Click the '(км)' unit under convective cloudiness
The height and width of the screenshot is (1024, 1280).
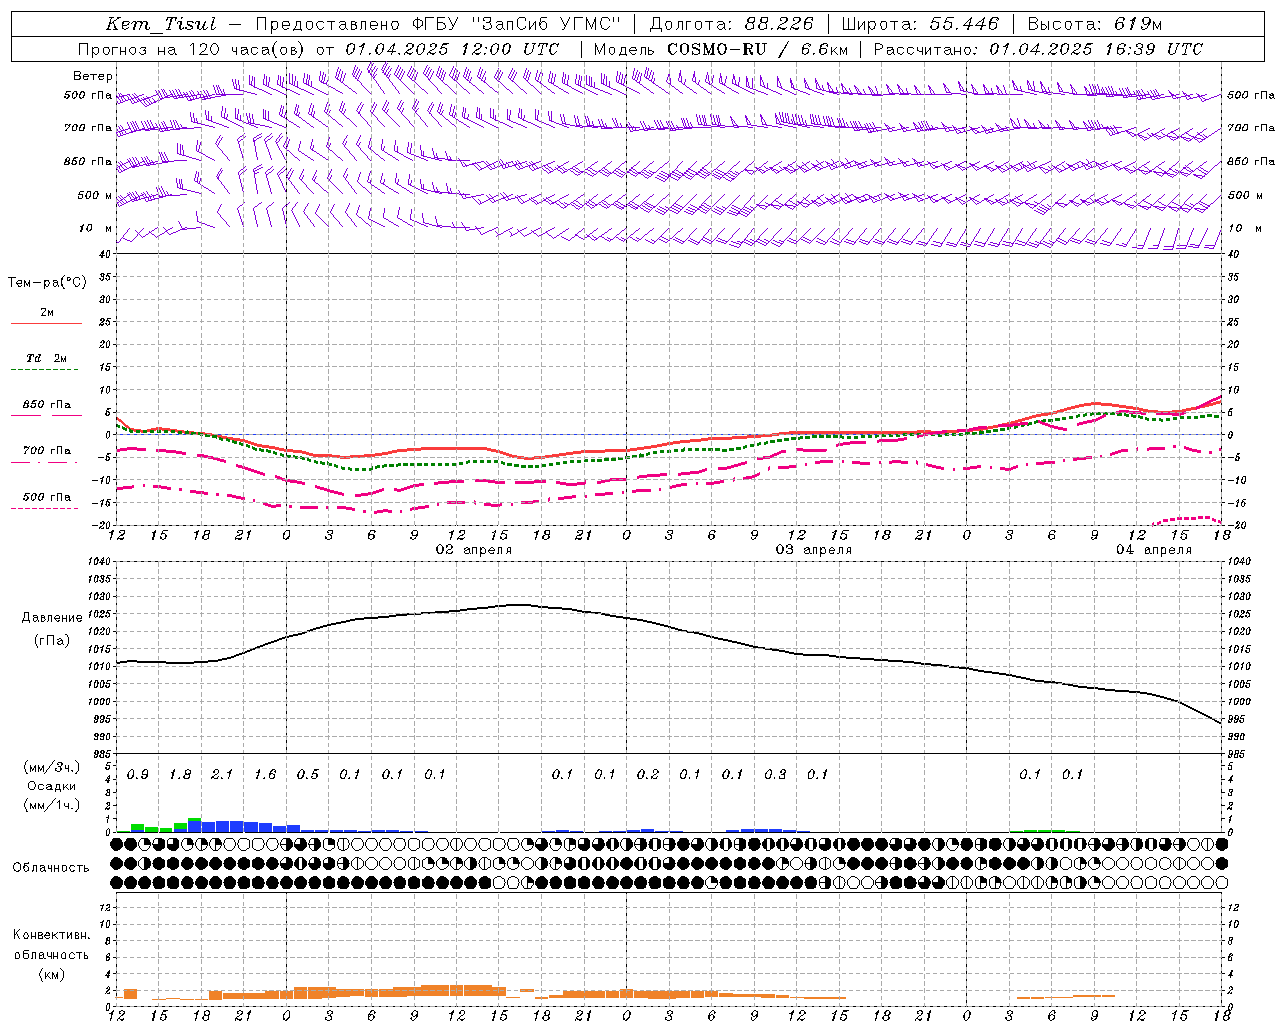(x=52, y=974)
